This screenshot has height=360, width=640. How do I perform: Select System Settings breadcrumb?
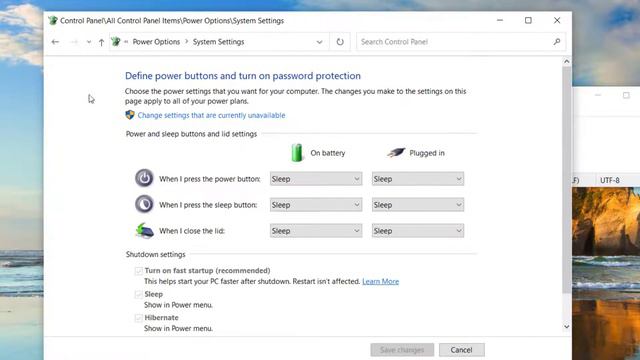pyautogui.click(x=218, y=42)
